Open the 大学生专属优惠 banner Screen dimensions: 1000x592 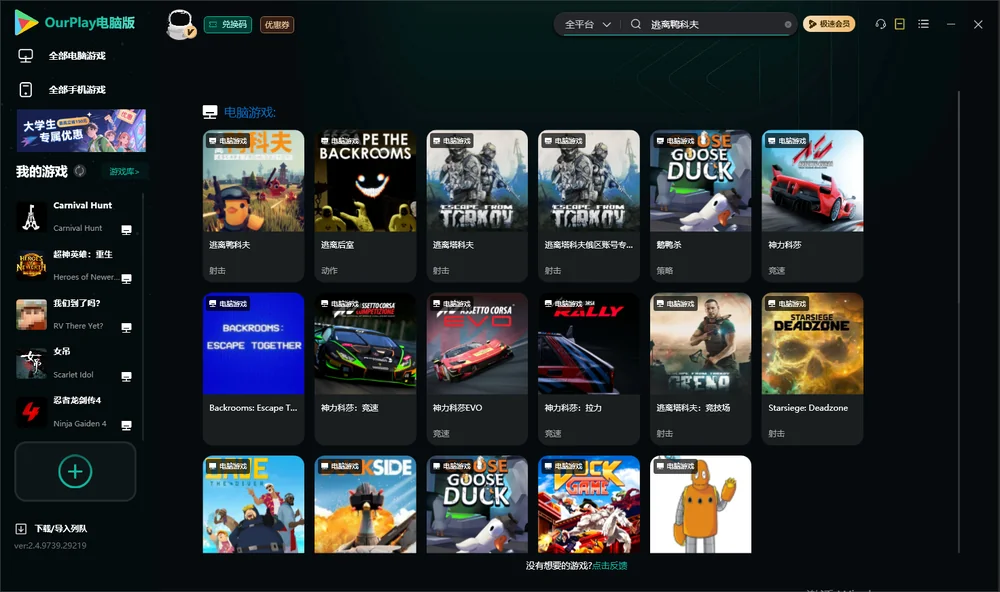pyautogui.click(x=82, y=131)
